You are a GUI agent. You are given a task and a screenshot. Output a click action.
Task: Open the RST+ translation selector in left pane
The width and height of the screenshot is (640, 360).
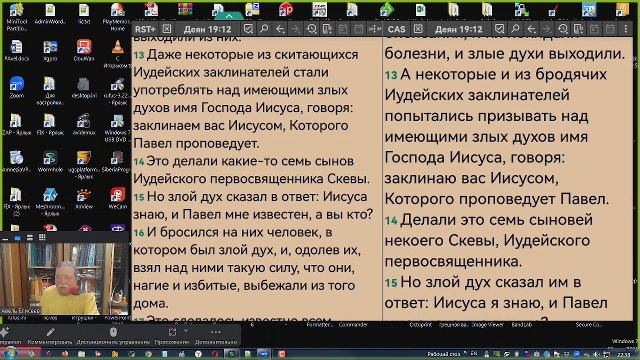[x=145, y=29]
